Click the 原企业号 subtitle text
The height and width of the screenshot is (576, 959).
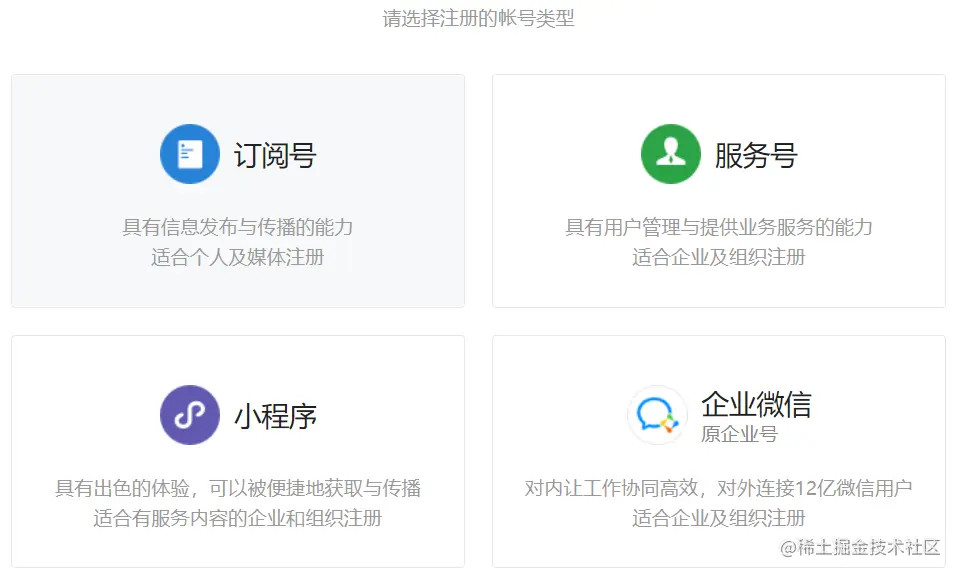739,434
